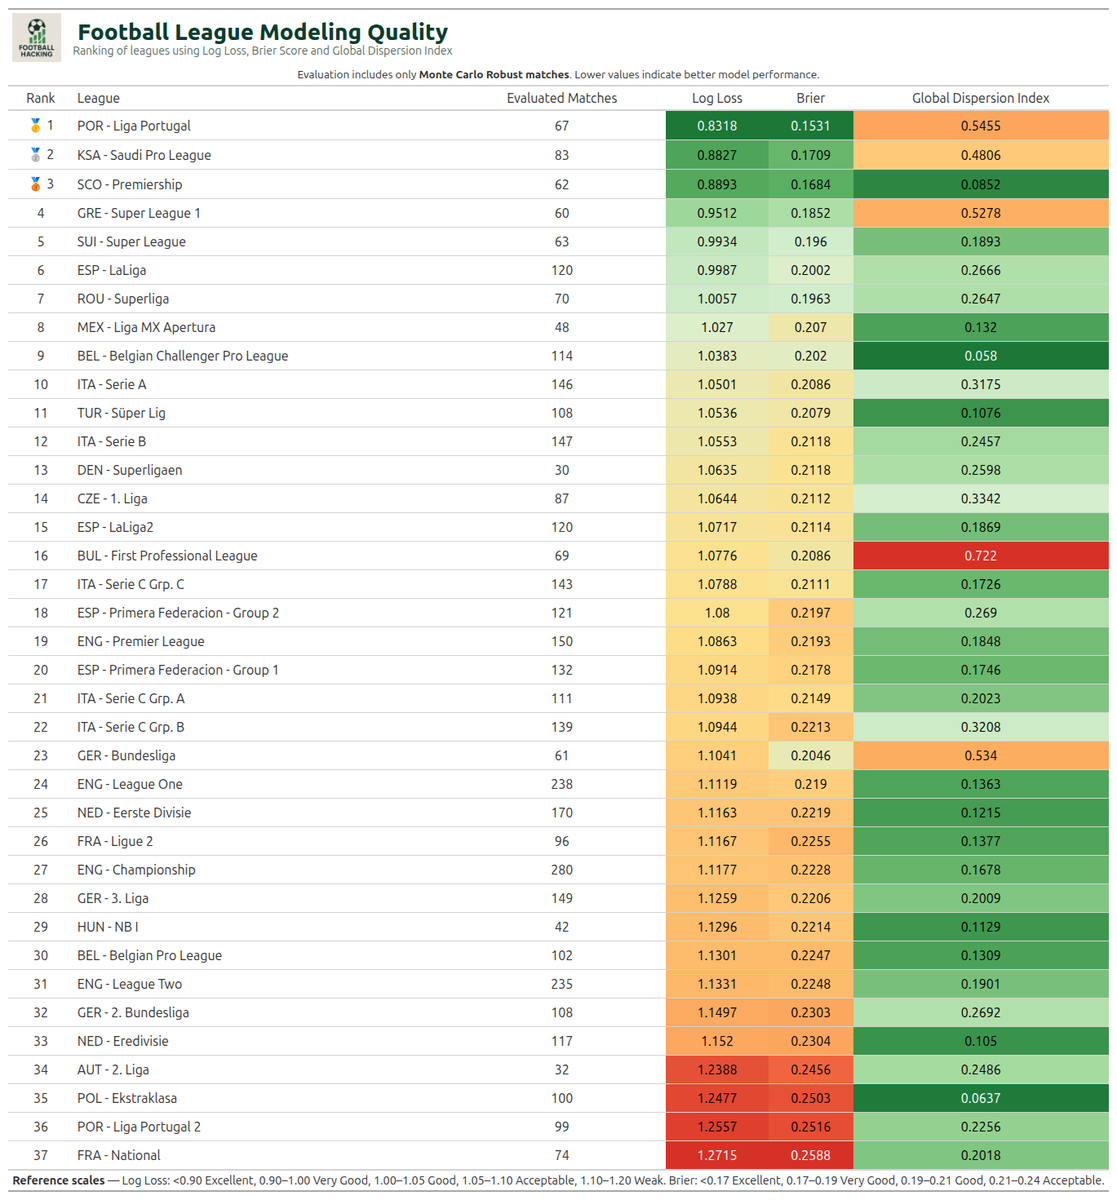
Task: Select ESP - Primera Federacion - Group 1 name
Action: point(178,670)
